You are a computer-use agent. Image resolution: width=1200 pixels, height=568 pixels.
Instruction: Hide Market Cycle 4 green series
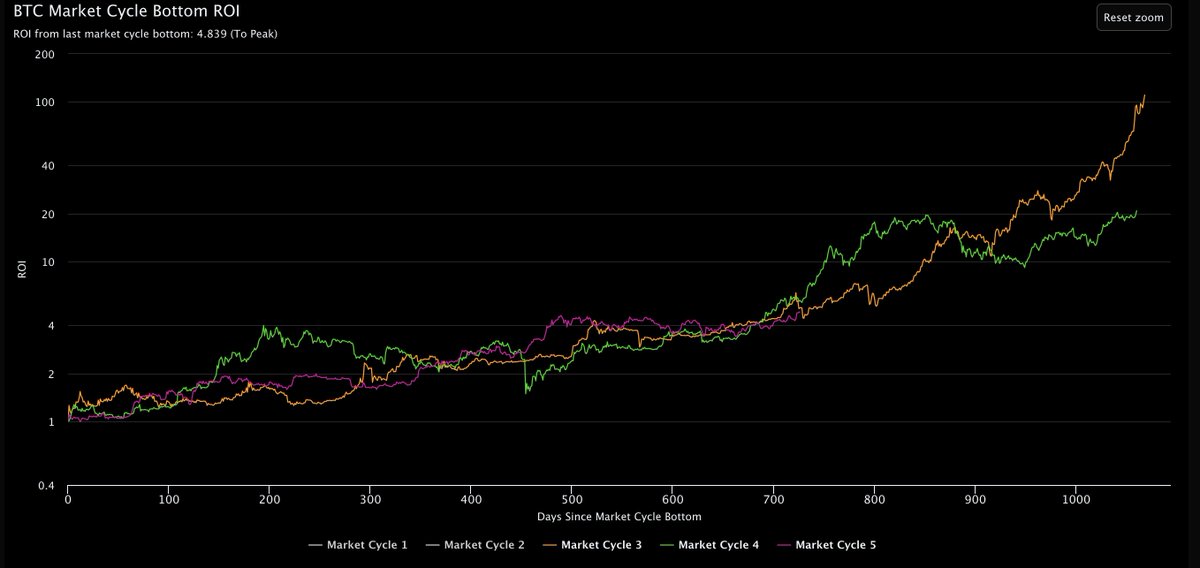coord(710,545)
